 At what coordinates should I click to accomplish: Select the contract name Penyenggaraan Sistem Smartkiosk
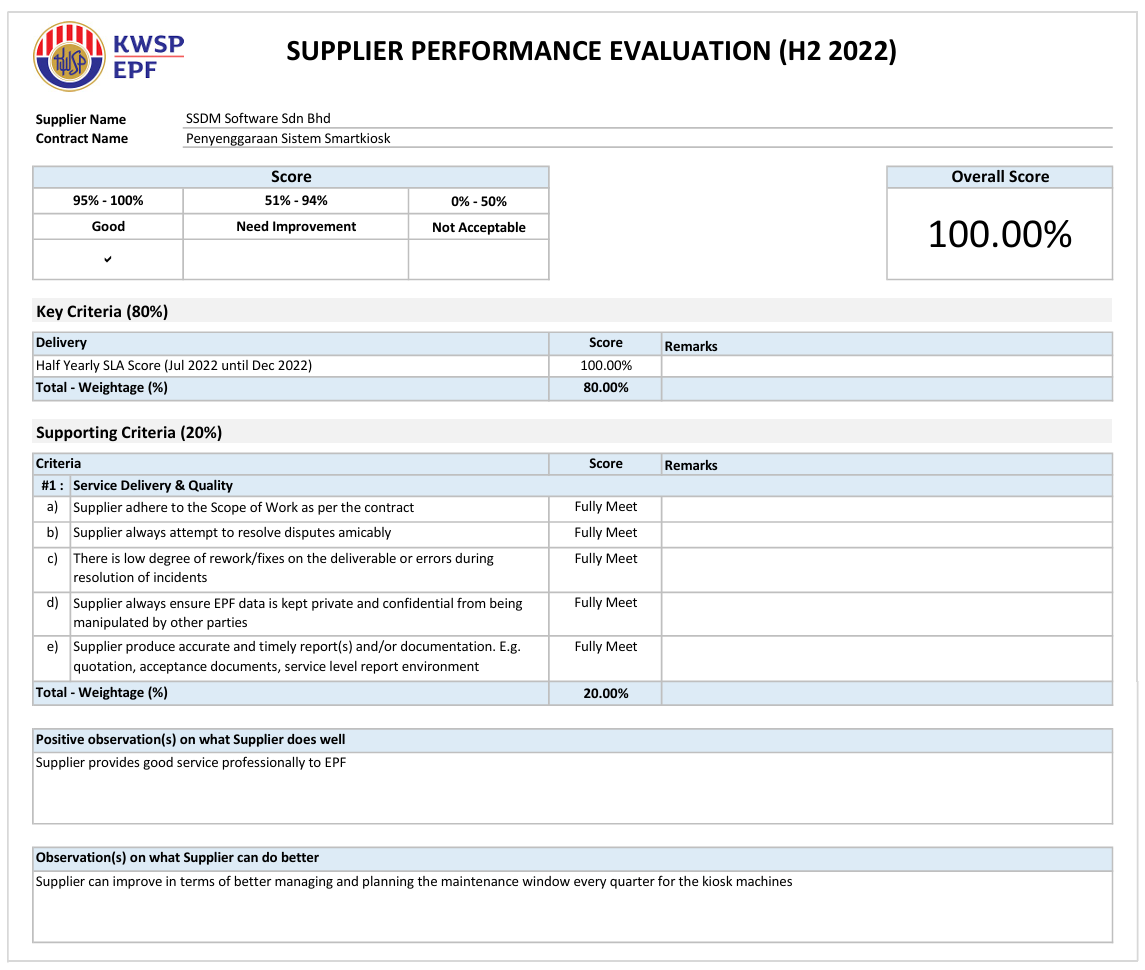click(288, 138)
